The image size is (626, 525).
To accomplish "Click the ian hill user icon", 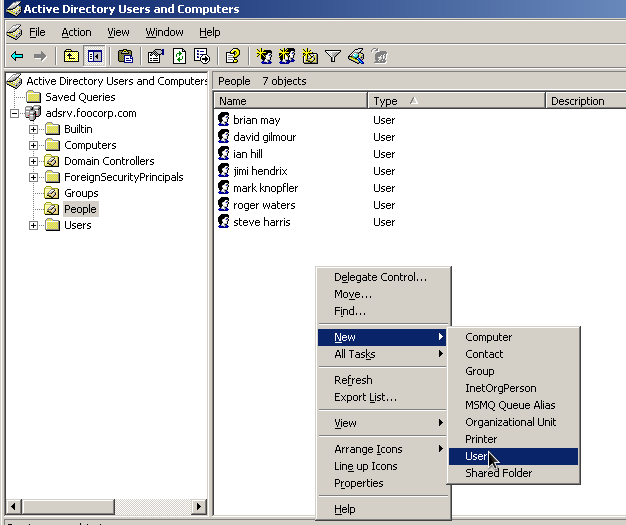I will tap(224, 154).
